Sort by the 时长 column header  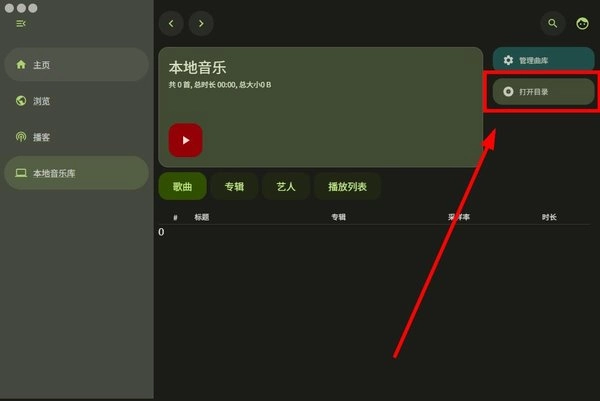point(549,217)
